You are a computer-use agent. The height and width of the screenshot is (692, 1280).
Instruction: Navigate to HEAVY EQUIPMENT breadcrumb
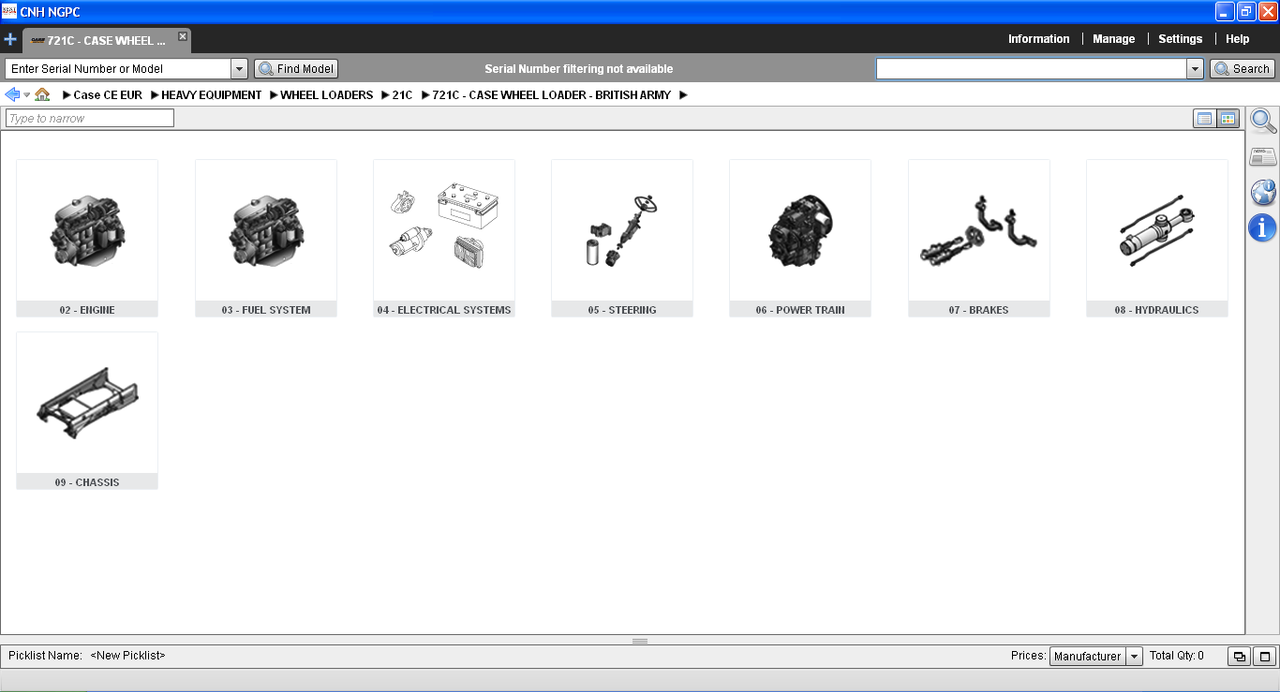click(x=211, y=95)
